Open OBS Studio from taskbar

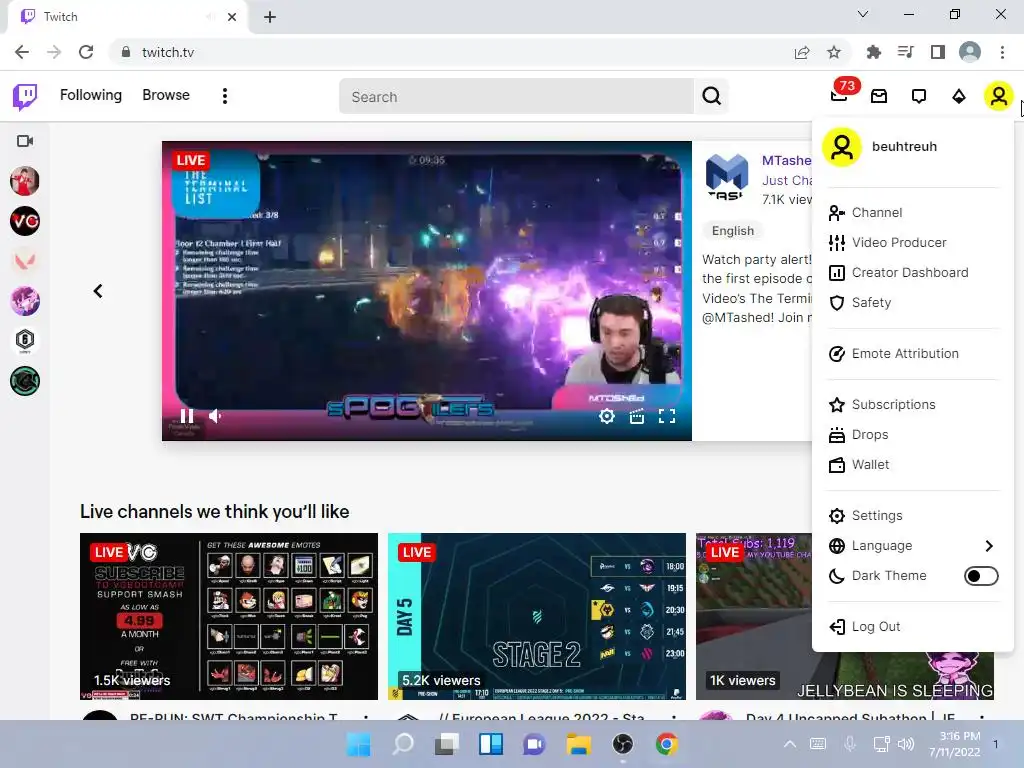(x=622, y=744)
